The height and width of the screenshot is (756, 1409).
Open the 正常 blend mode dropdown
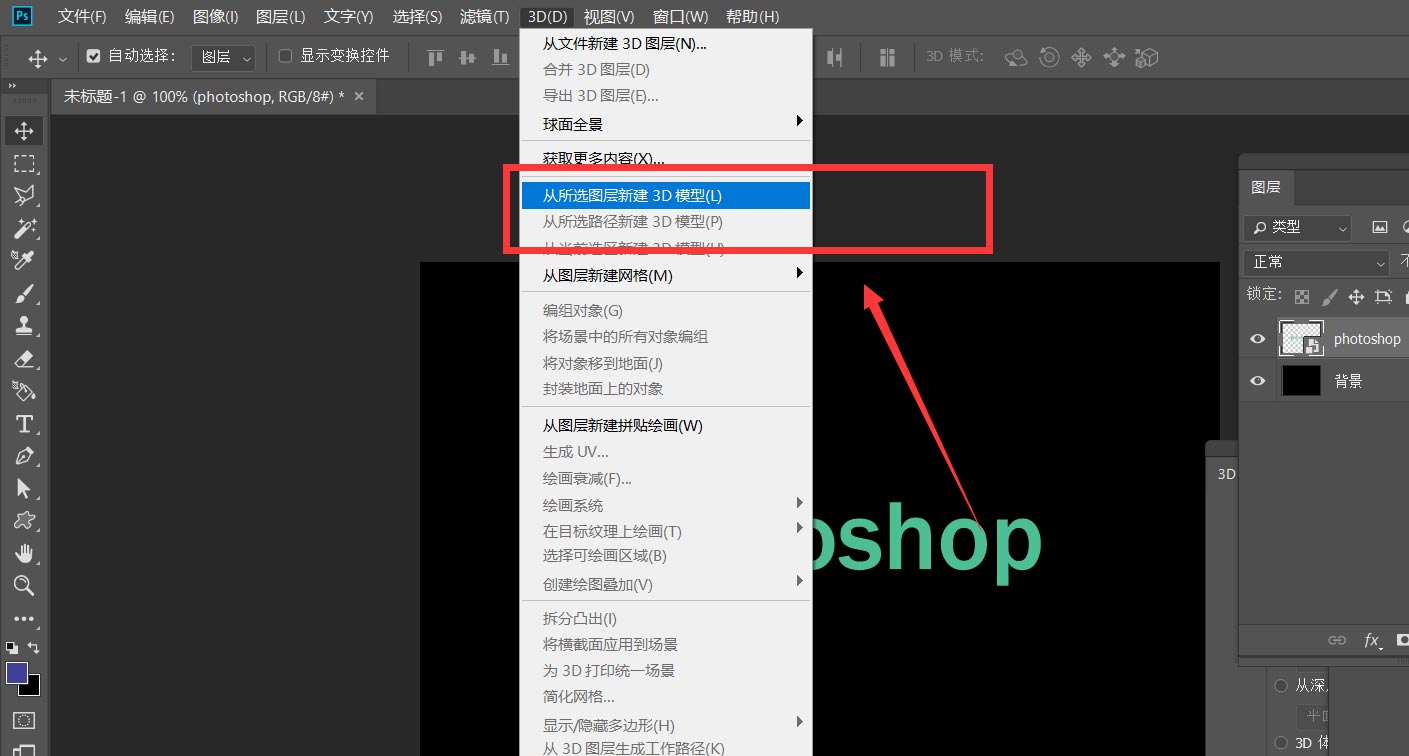coord(1314,262)
